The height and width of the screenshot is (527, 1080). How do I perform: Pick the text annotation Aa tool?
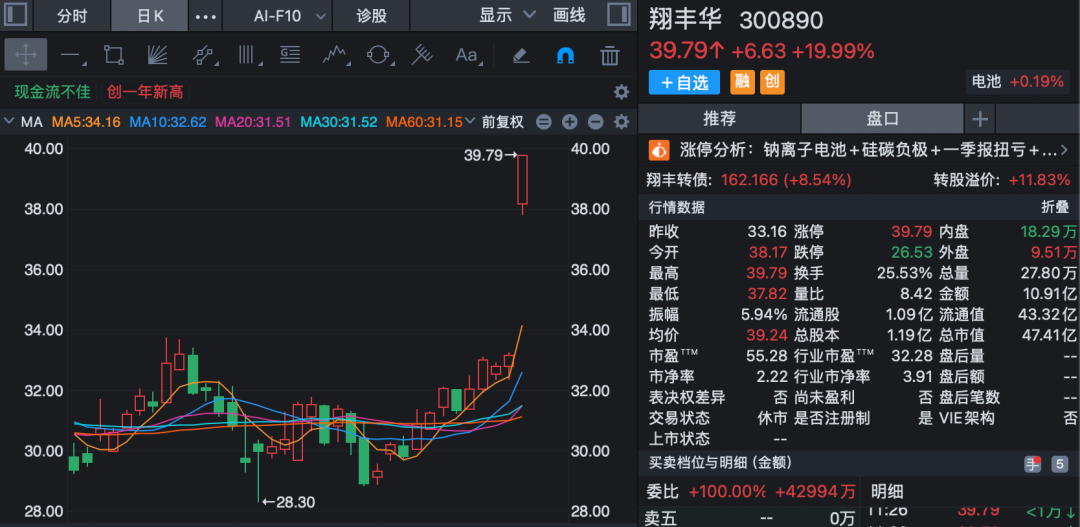click(466, 55)
